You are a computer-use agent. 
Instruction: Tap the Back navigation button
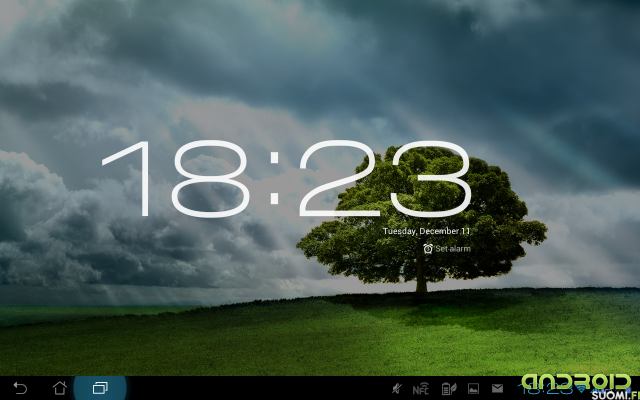20,388
